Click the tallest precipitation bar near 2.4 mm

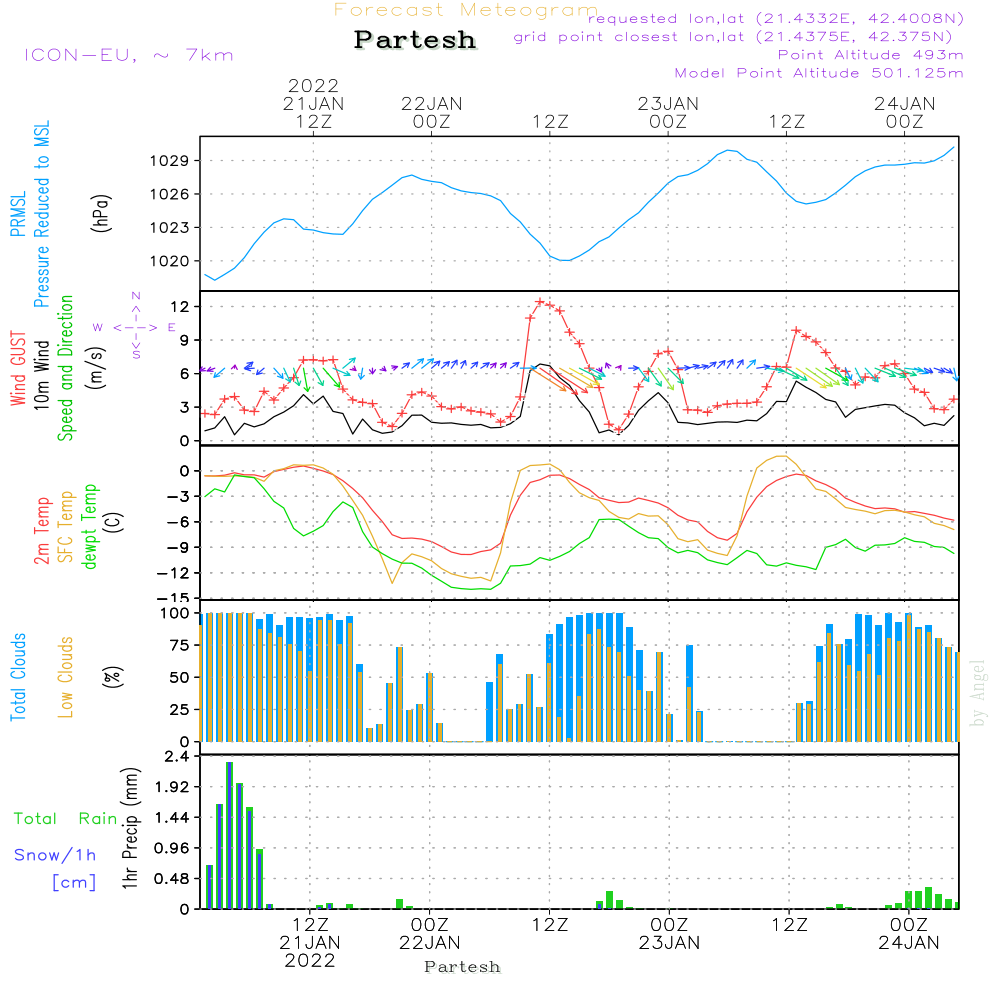230,835
